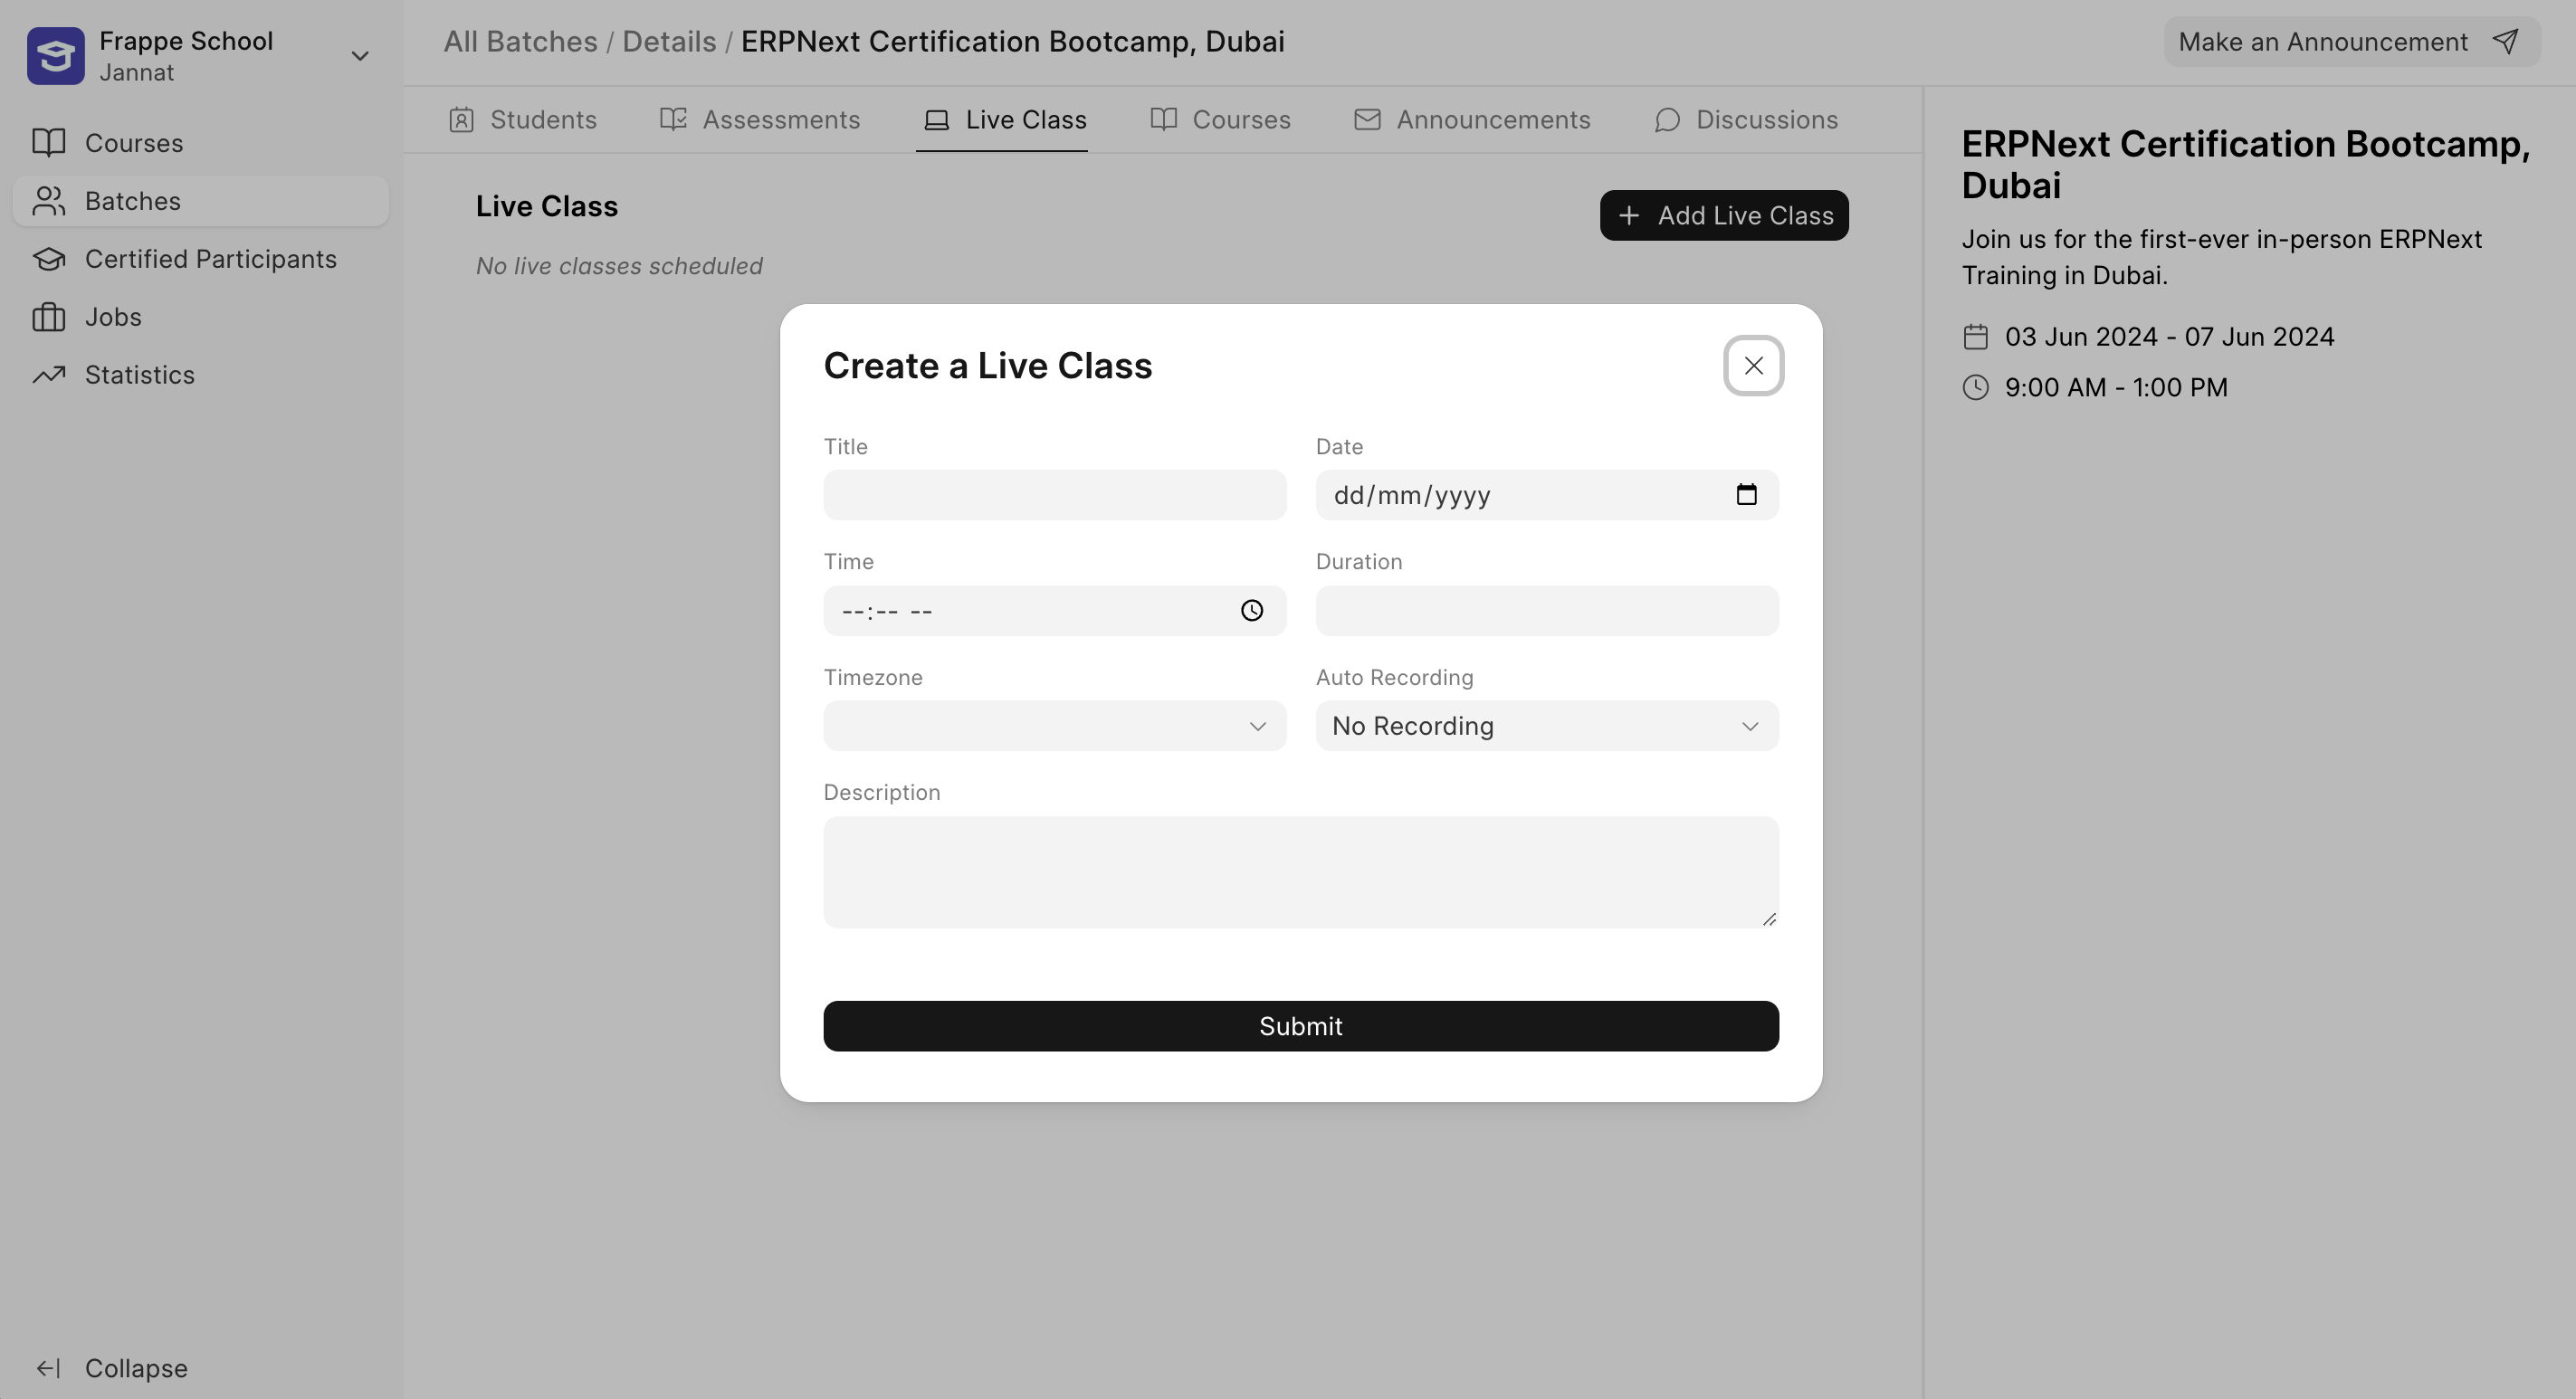Image resolution: width=2576 pixels, height=1399 pixels.
Task: Switch to the Students tab
Action: (x=523, y=120)
